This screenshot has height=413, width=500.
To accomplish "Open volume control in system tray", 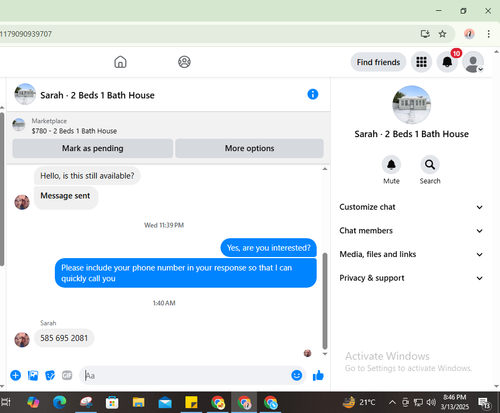I will pos(431,402).
